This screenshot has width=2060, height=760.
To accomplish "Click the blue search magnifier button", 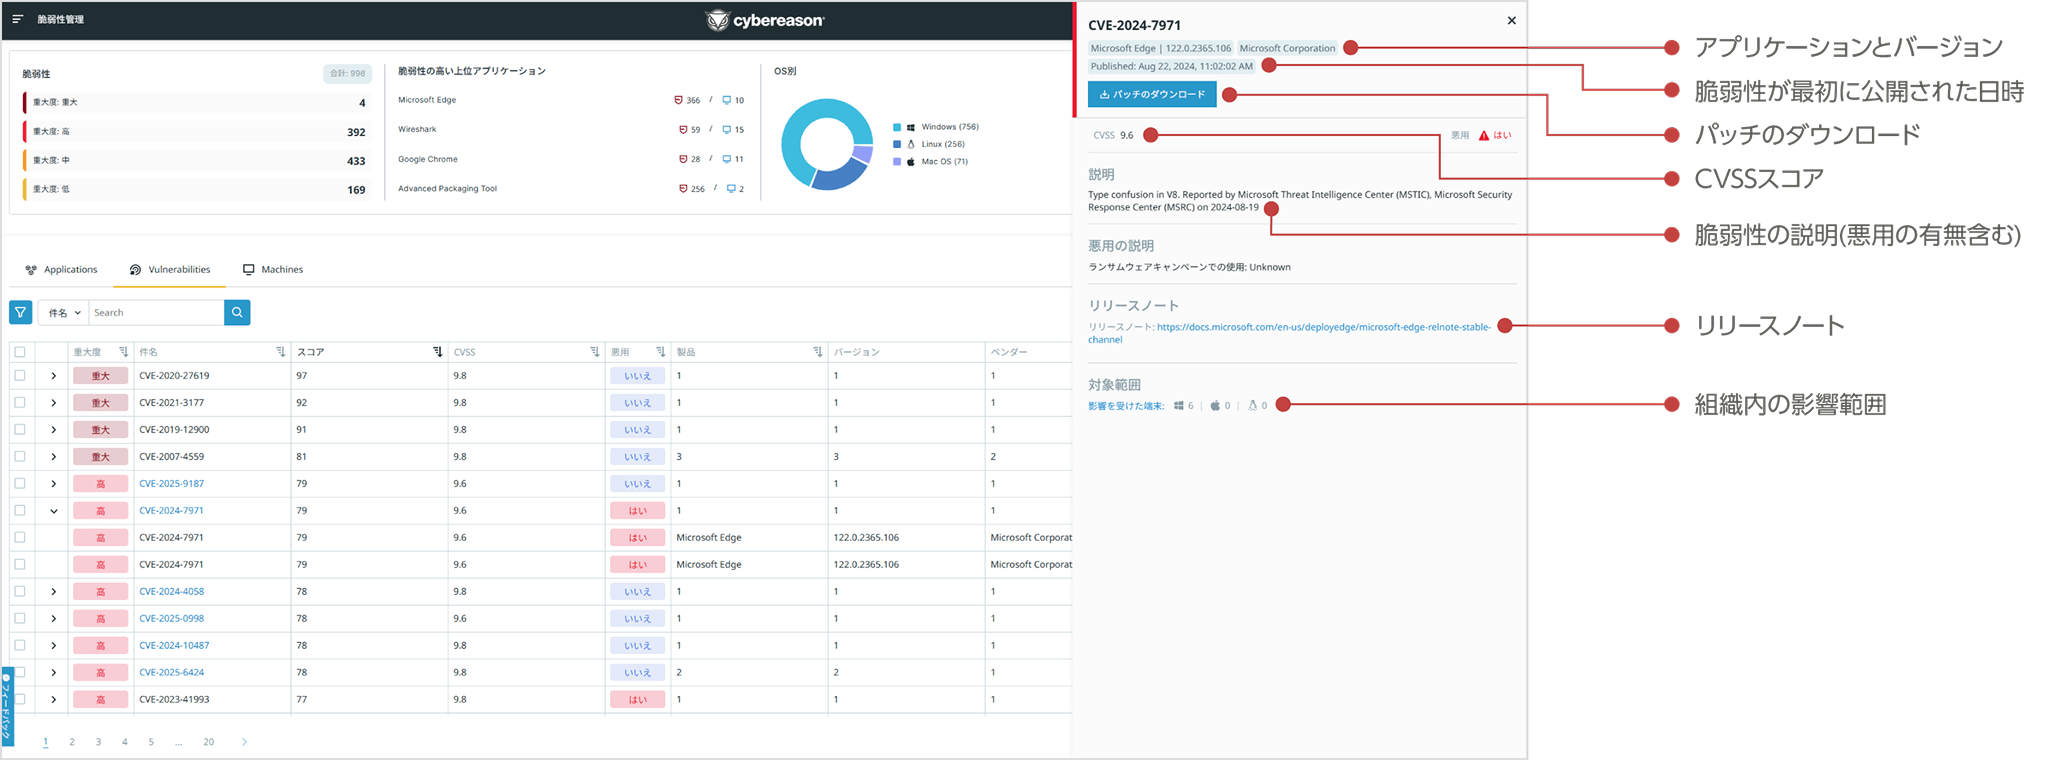I will click(237, 313).
